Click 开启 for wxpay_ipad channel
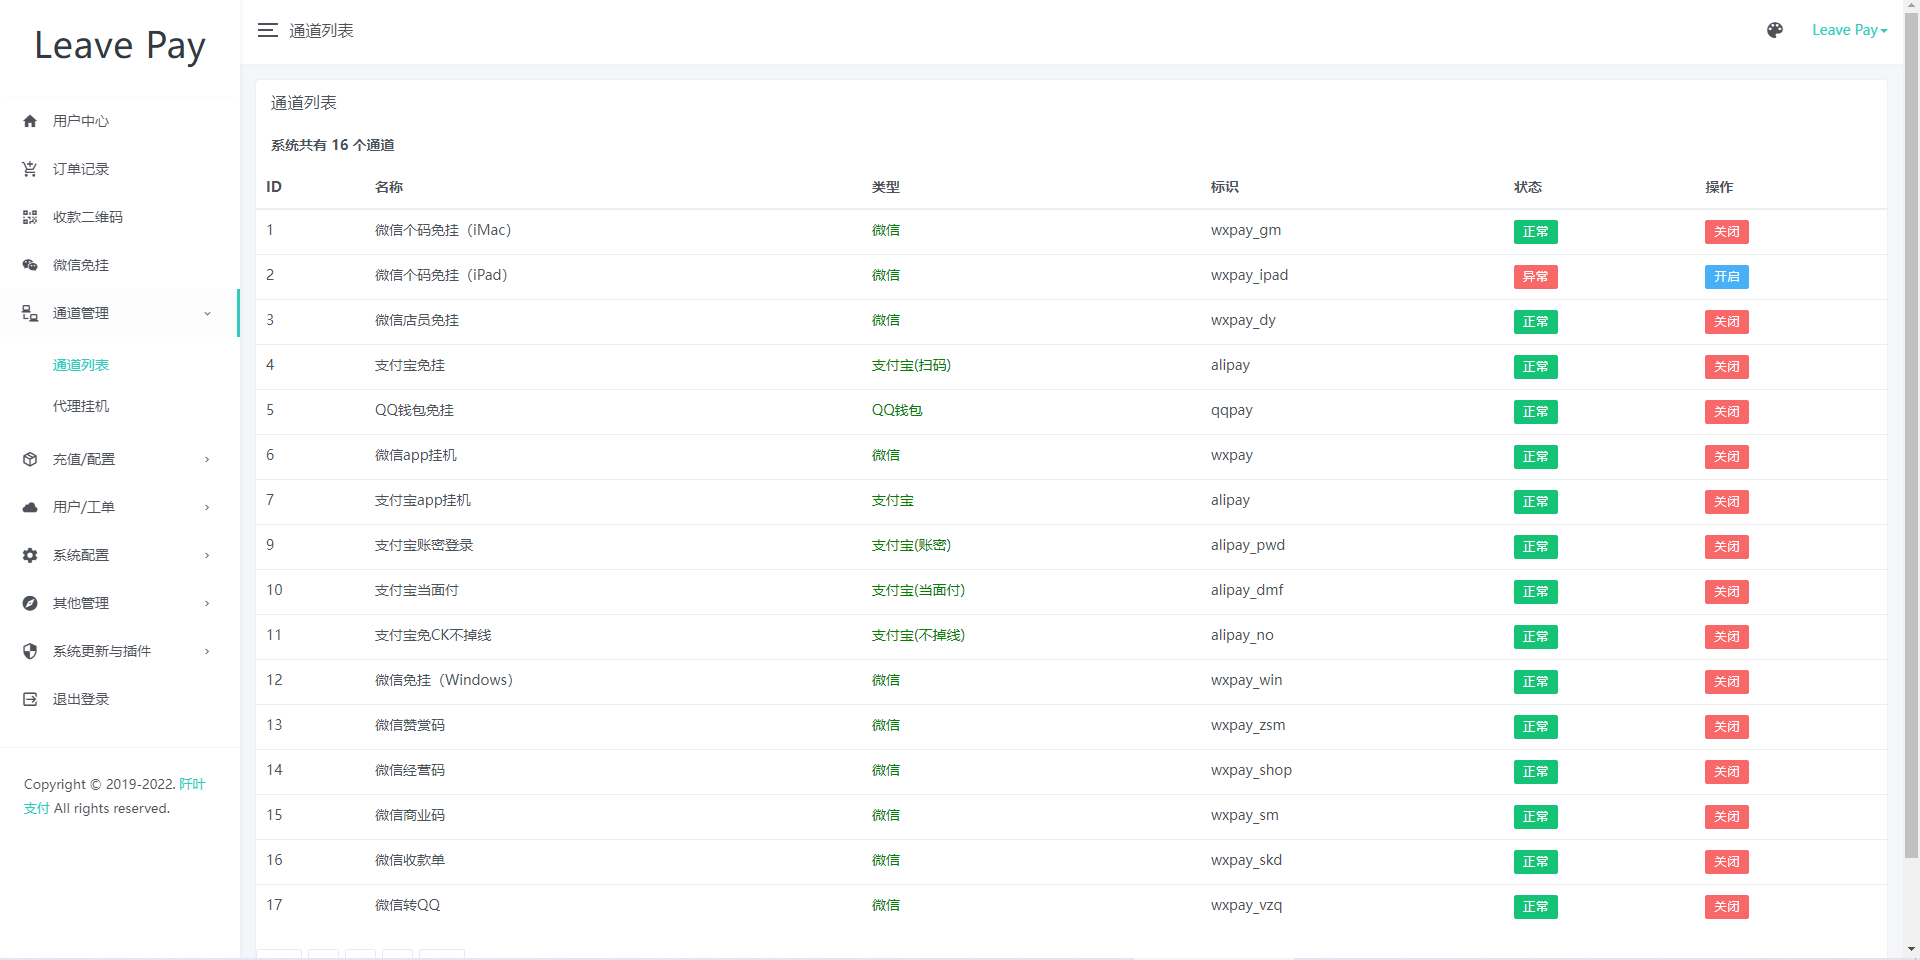The width and height of the screenshot is (1920, 960). [x=1727, y=277]
